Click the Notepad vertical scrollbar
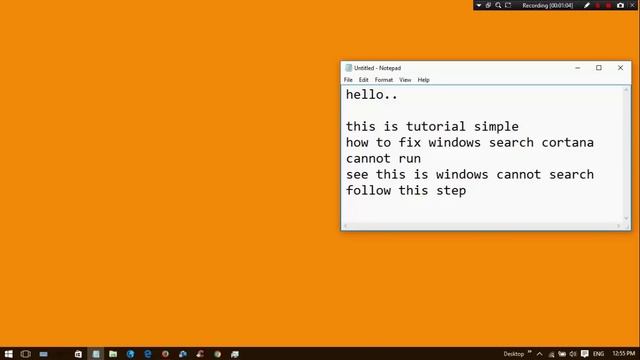This screenshot has width=640, height=360. [x=626, y=154]
